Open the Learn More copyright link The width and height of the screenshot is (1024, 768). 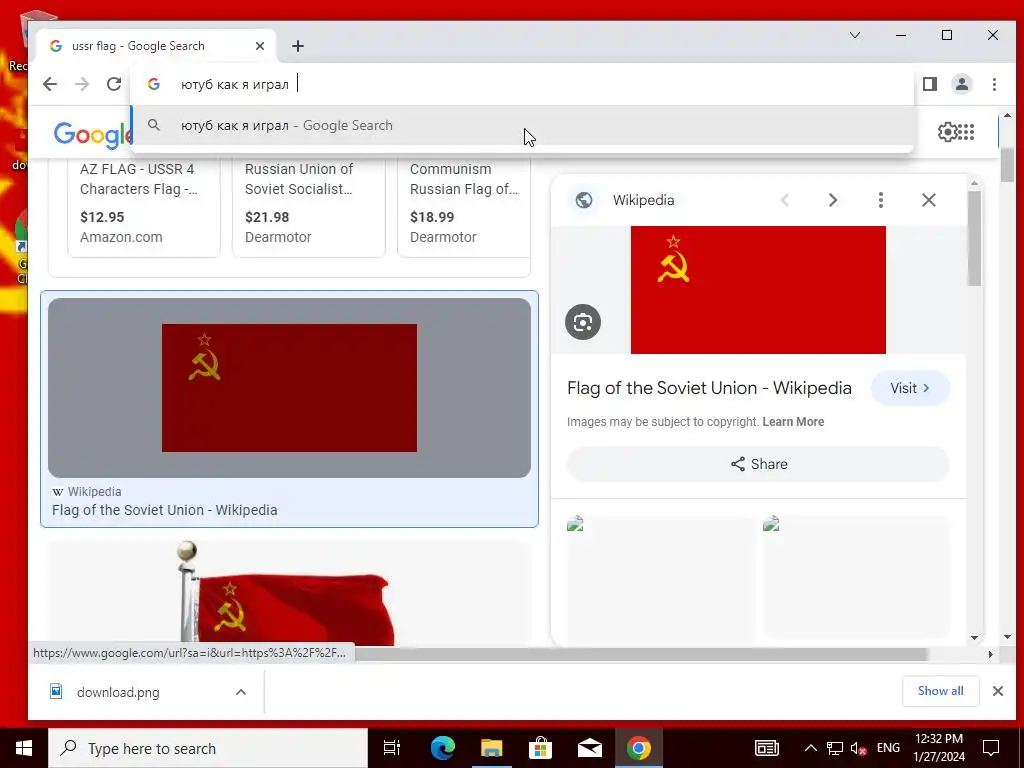[793, 422]
